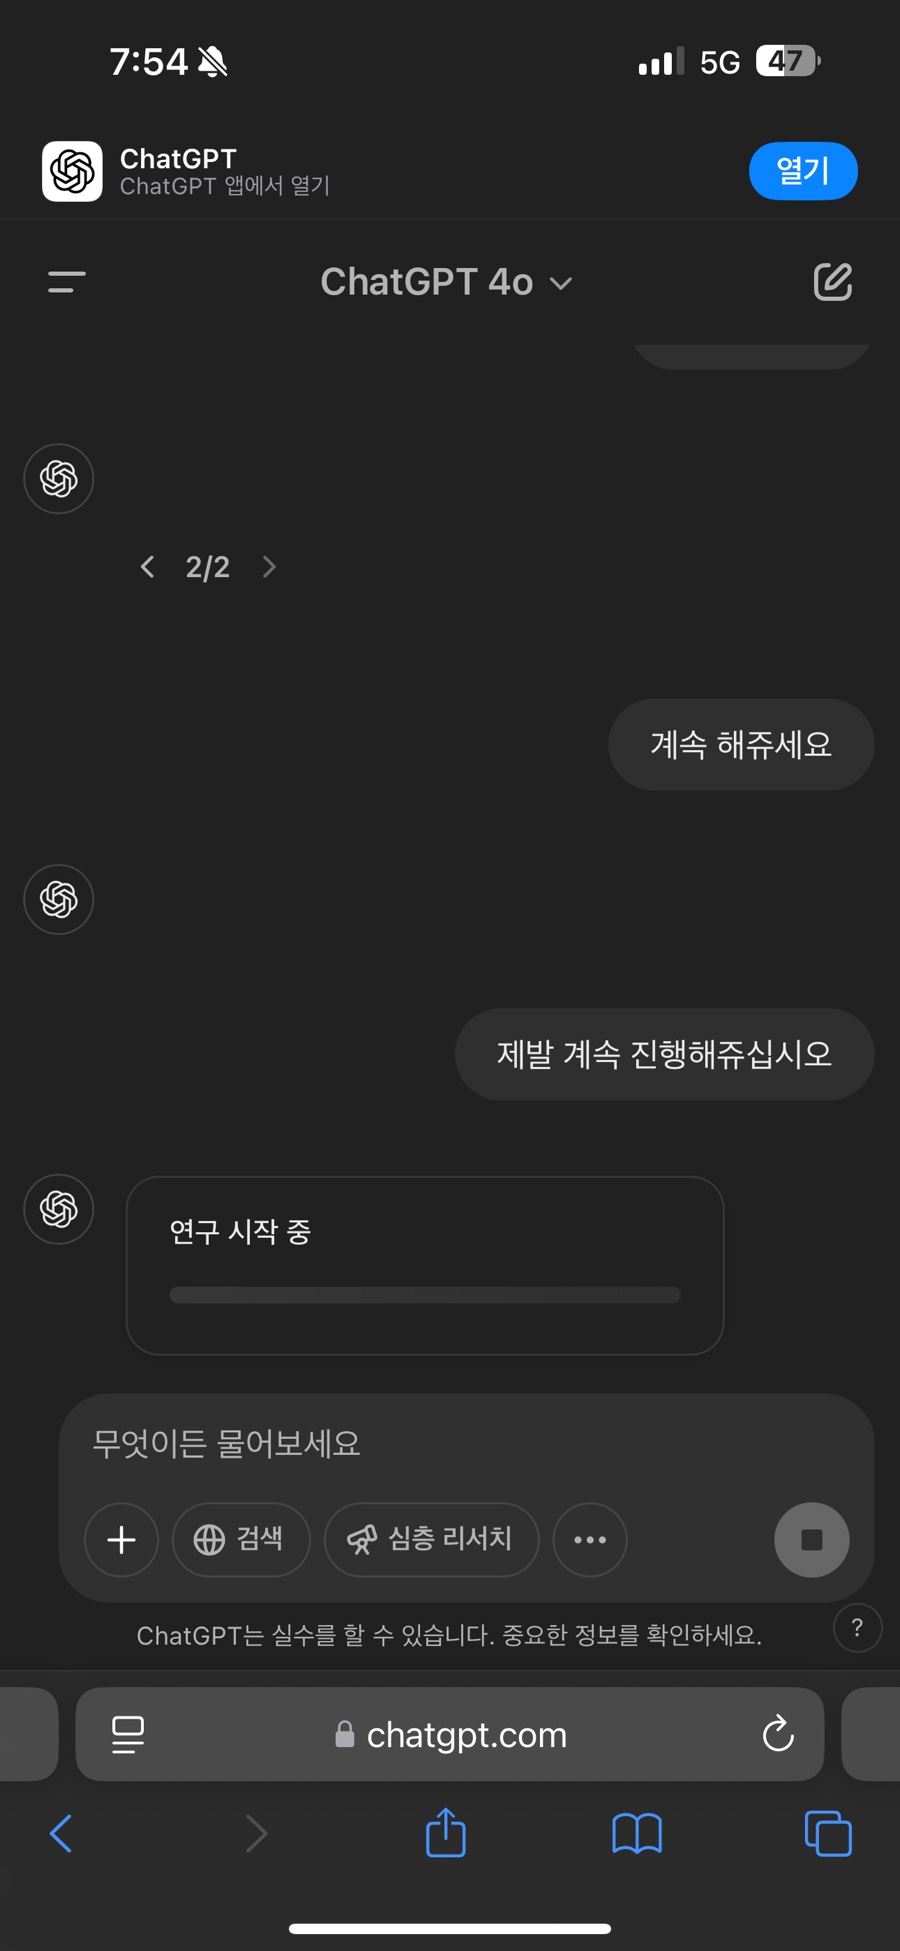Screen dimensions: 900x1951
Task: Stop the response generation
Action: [811, 1539]
